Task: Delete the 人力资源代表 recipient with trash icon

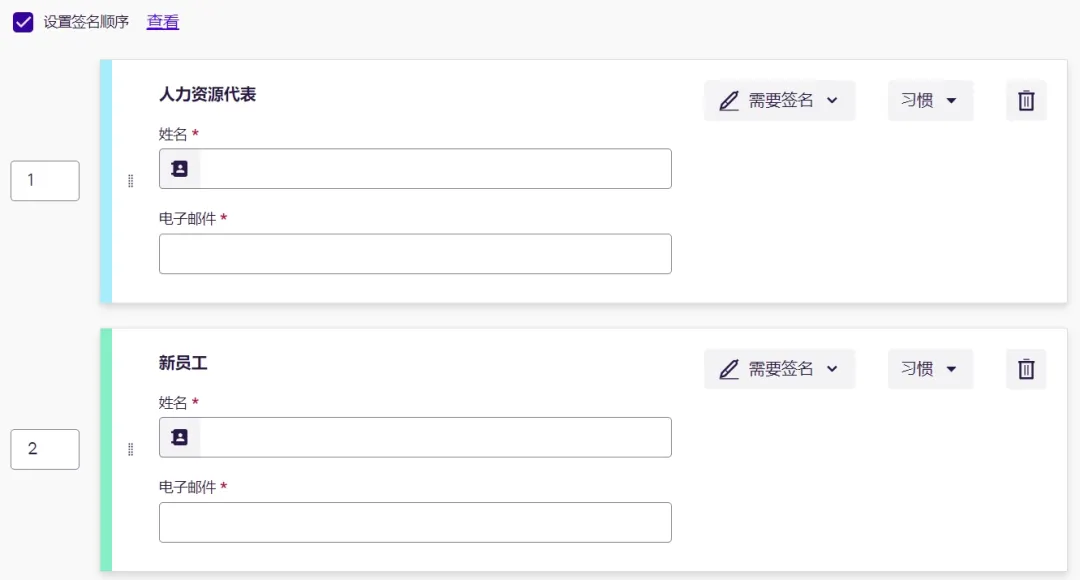Action: [1026, 101]
